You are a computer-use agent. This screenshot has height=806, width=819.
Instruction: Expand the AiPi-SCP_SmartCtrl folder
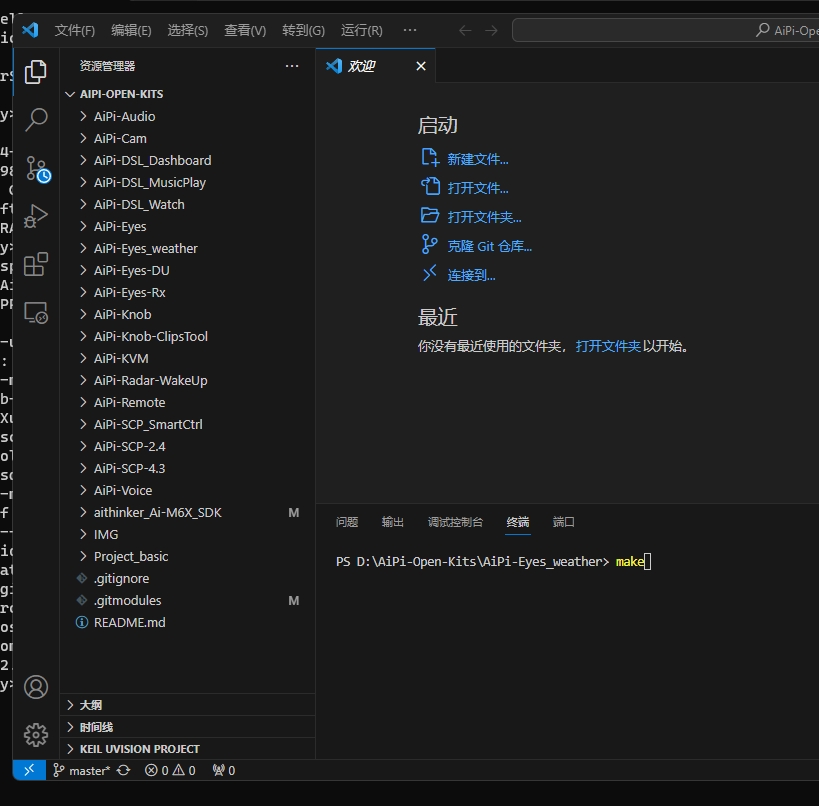pyautogui.click(x=188, y=424)
